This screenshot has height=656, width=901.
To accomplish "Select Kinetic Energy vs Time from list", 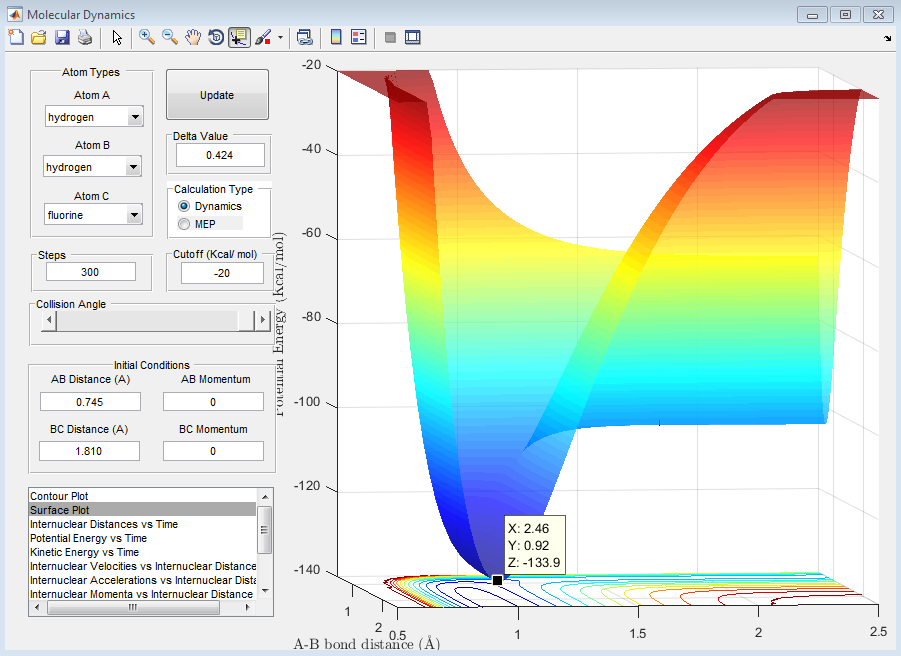I will [84, 552].
